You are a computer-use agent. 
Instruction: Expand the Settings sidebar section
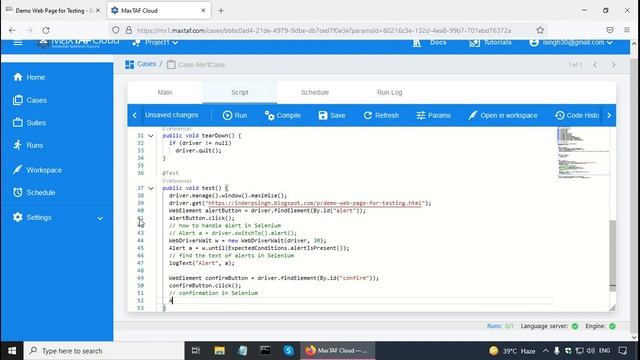coord(57,218)
